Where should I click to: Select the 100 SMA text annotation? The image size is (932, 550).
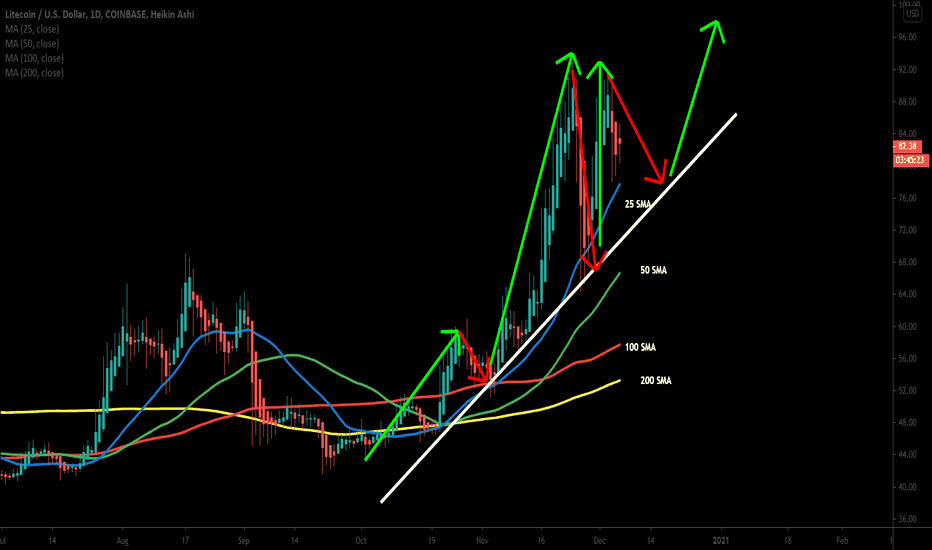click(640, 347)
